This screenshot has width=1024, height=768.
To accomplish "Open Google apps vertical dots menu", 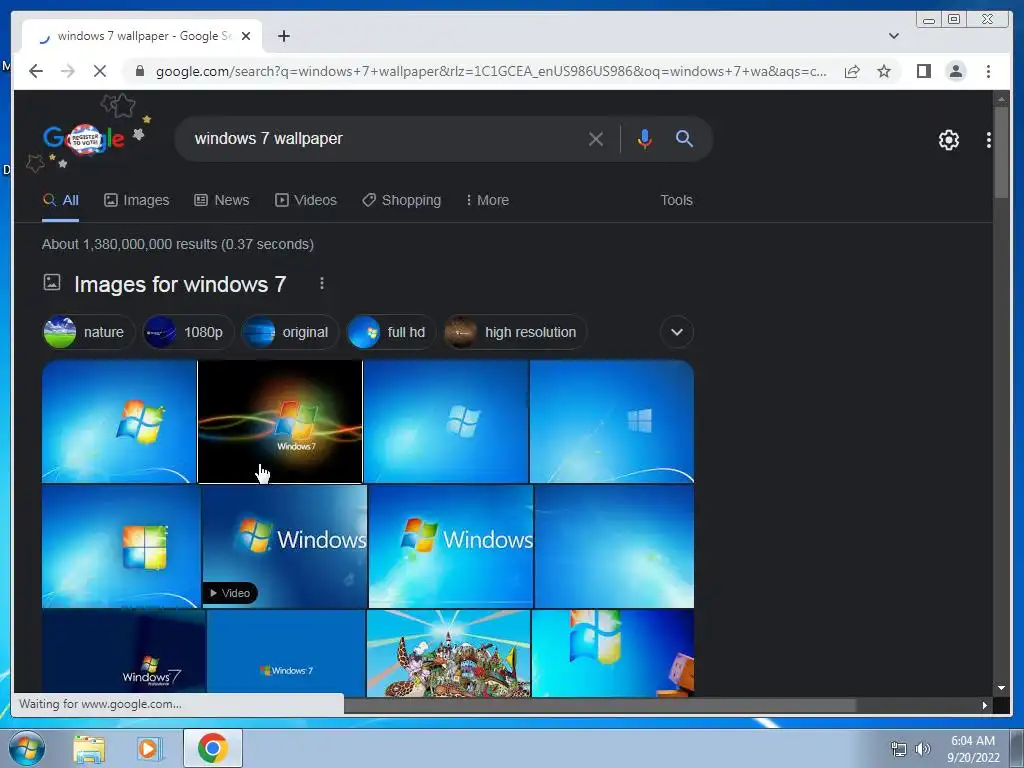I will [989, 140].
